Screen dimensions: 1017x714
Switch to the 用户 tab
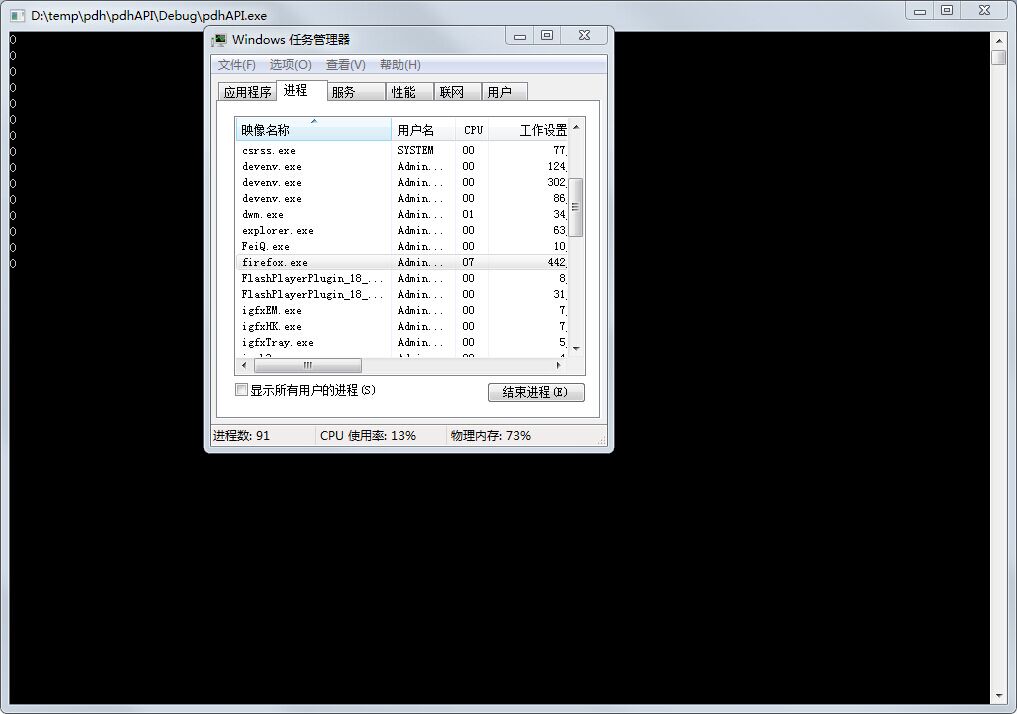click(x=504, y=92)
